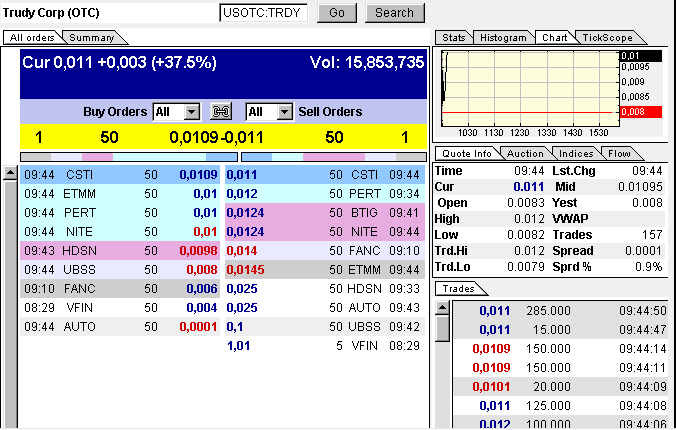Viewport: 676px width, 430px height.
Task: Open the Histogram tab
Action: click(503, 38)
